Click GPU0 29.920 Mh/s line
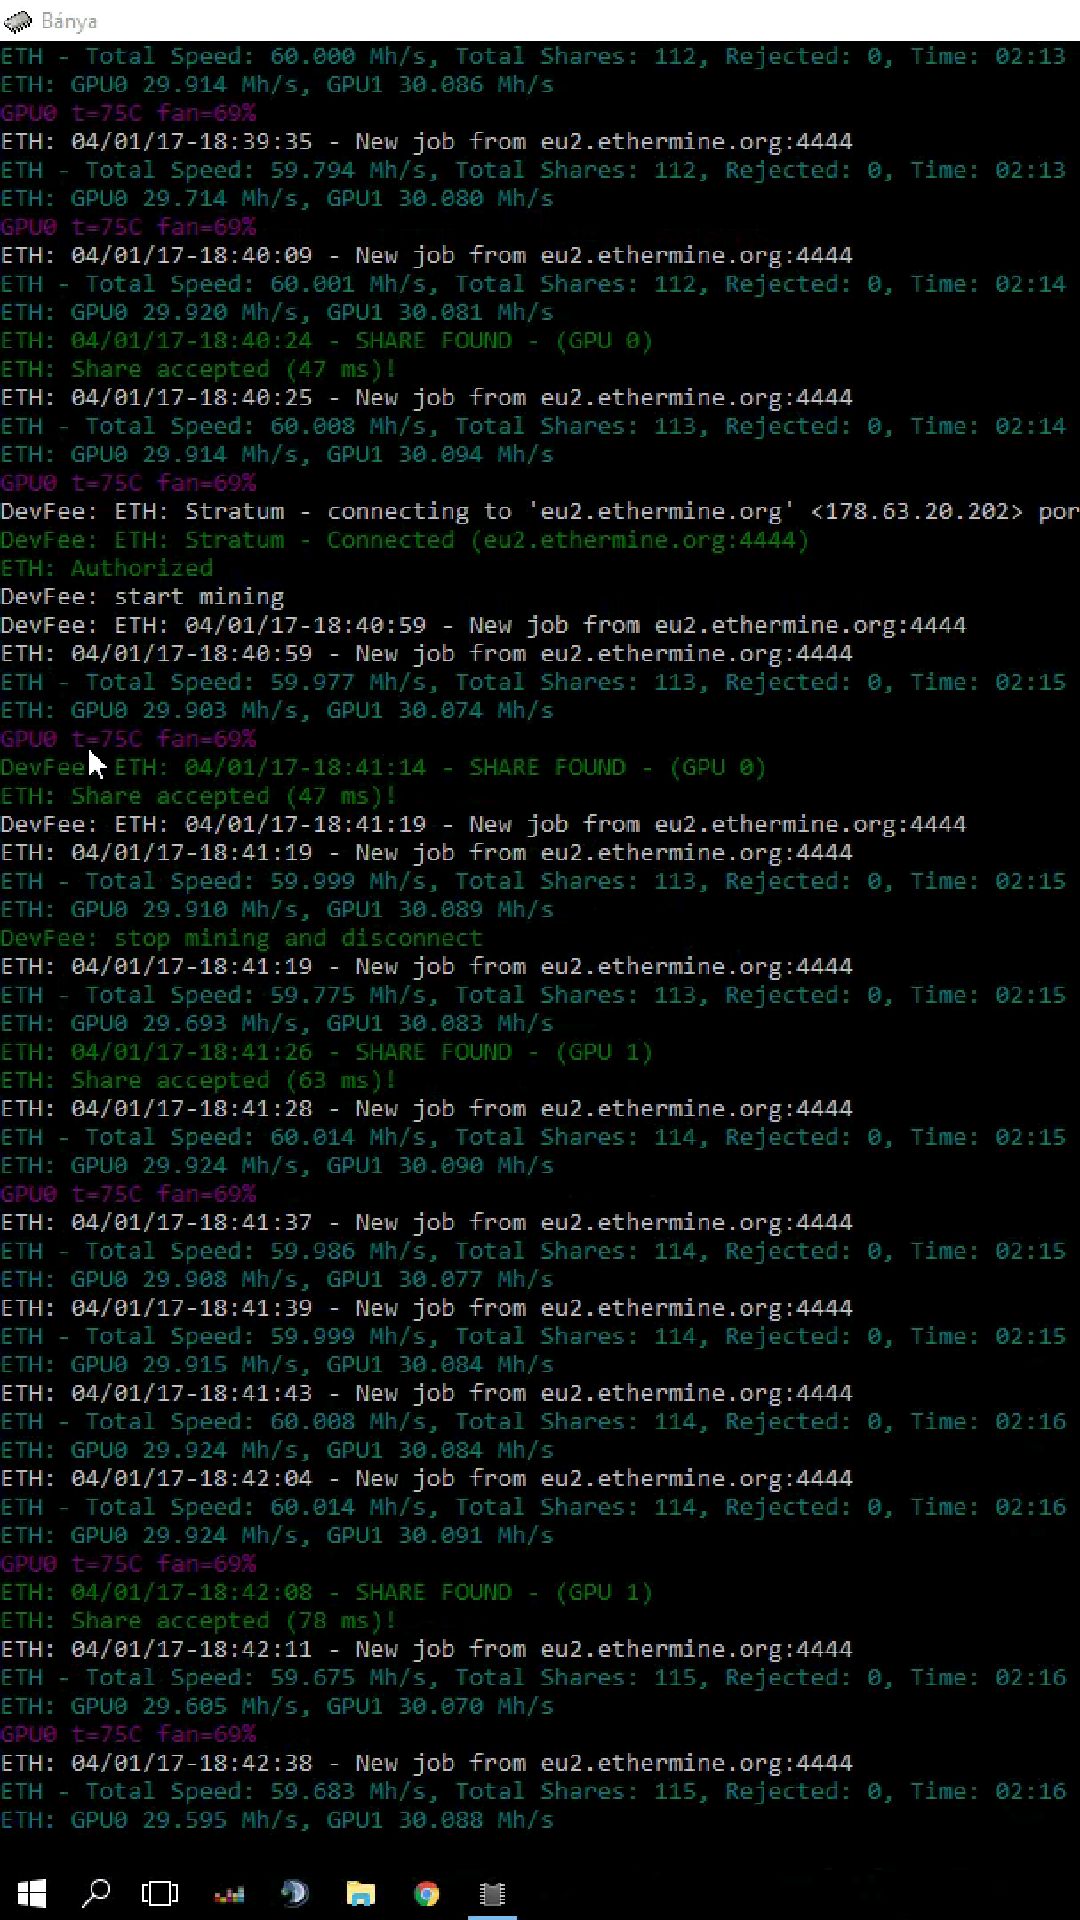The image size is (1080, 1920). click(277, 313)
